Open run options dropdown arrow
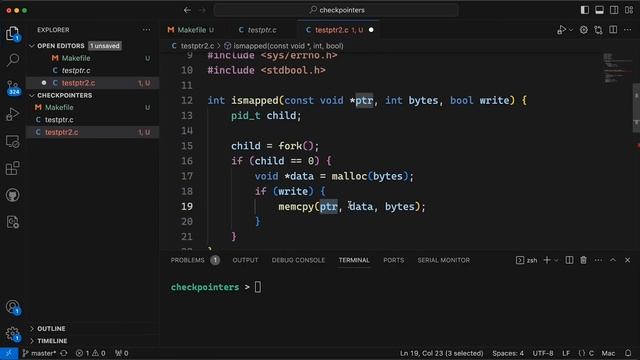This screenshot has width=640, height=360. tap(571, 30)
